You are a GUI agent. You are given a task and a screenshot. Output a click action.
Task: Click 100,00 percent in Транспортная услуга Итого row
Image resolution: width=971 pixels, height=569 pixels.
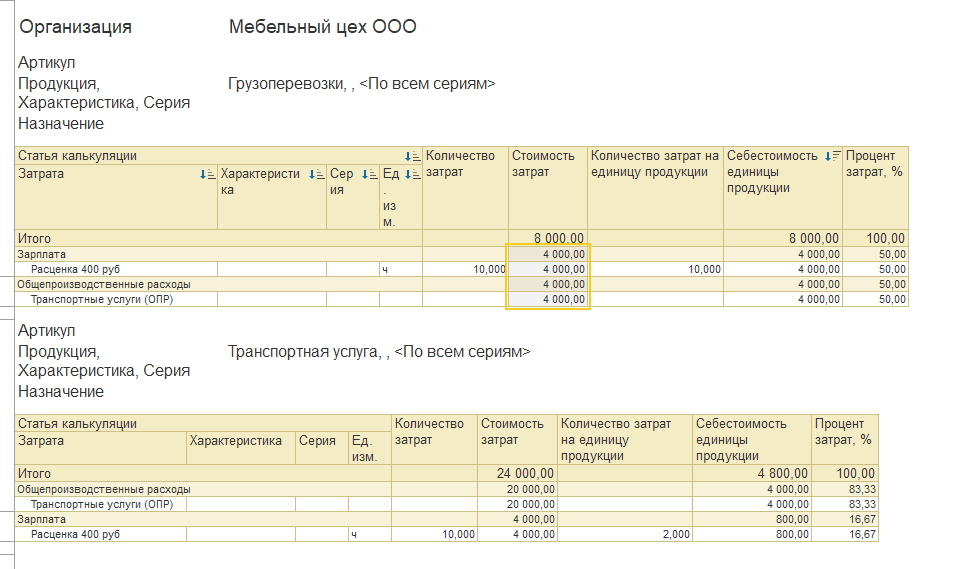[856, 474]
